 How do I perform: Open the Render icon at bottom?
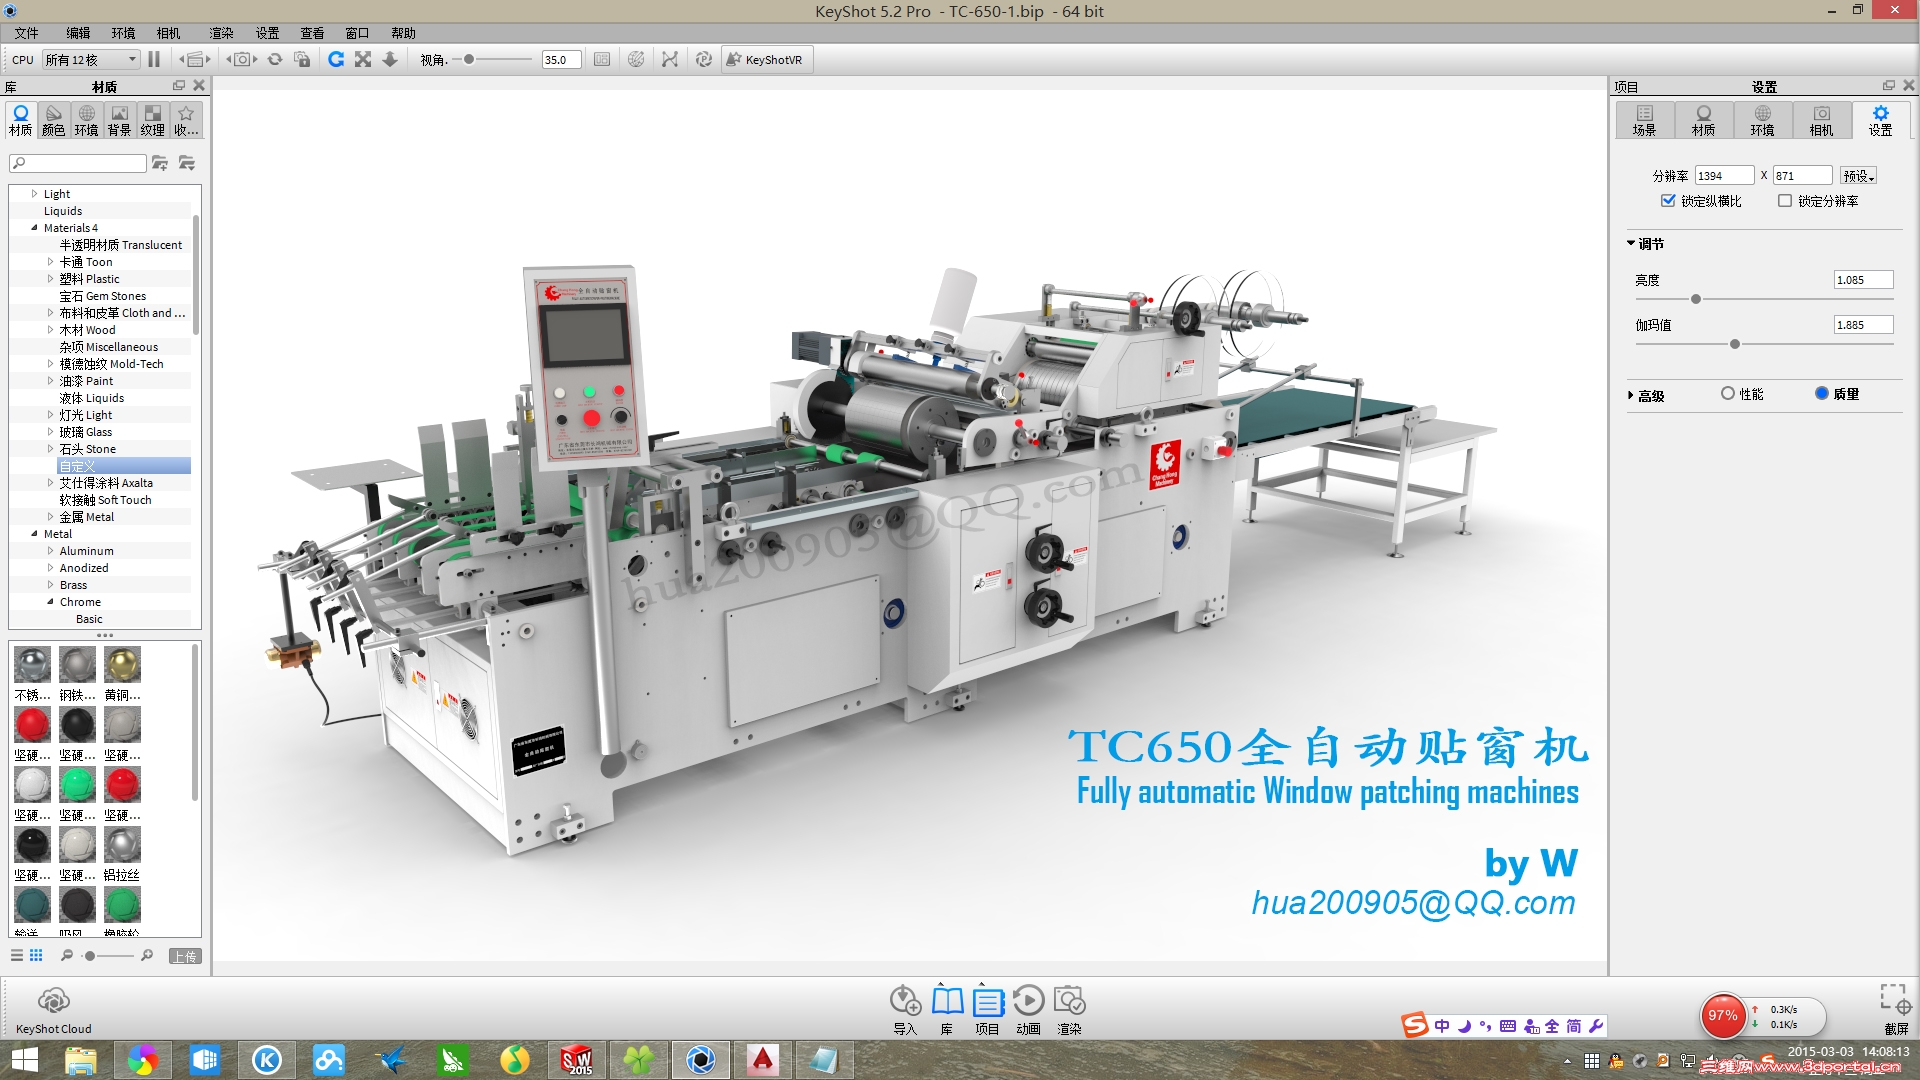tap(1069, 1001)
